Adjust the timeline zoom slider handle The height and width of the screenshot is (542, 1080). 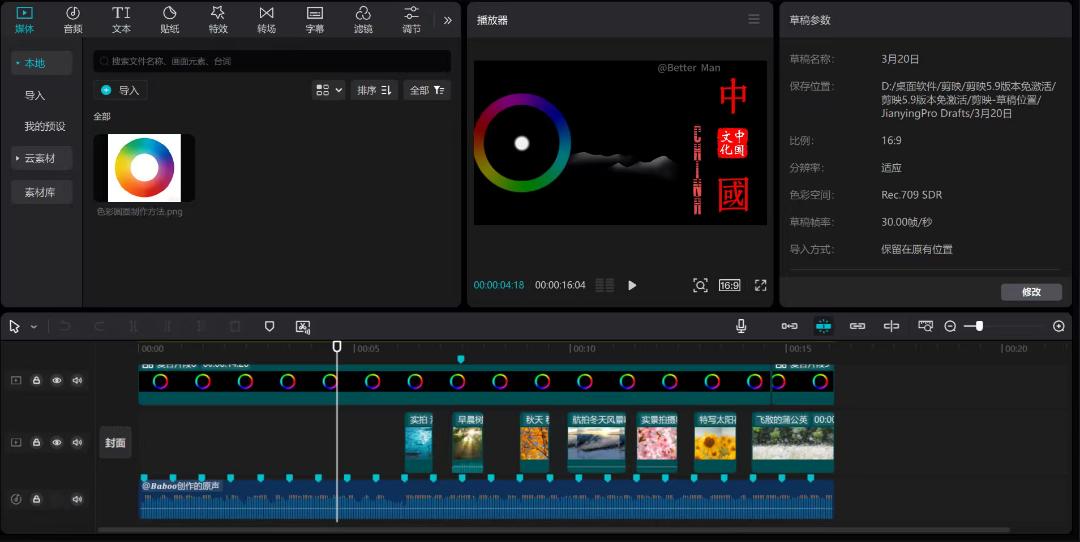pyautogui.click(x=979, y=326)
